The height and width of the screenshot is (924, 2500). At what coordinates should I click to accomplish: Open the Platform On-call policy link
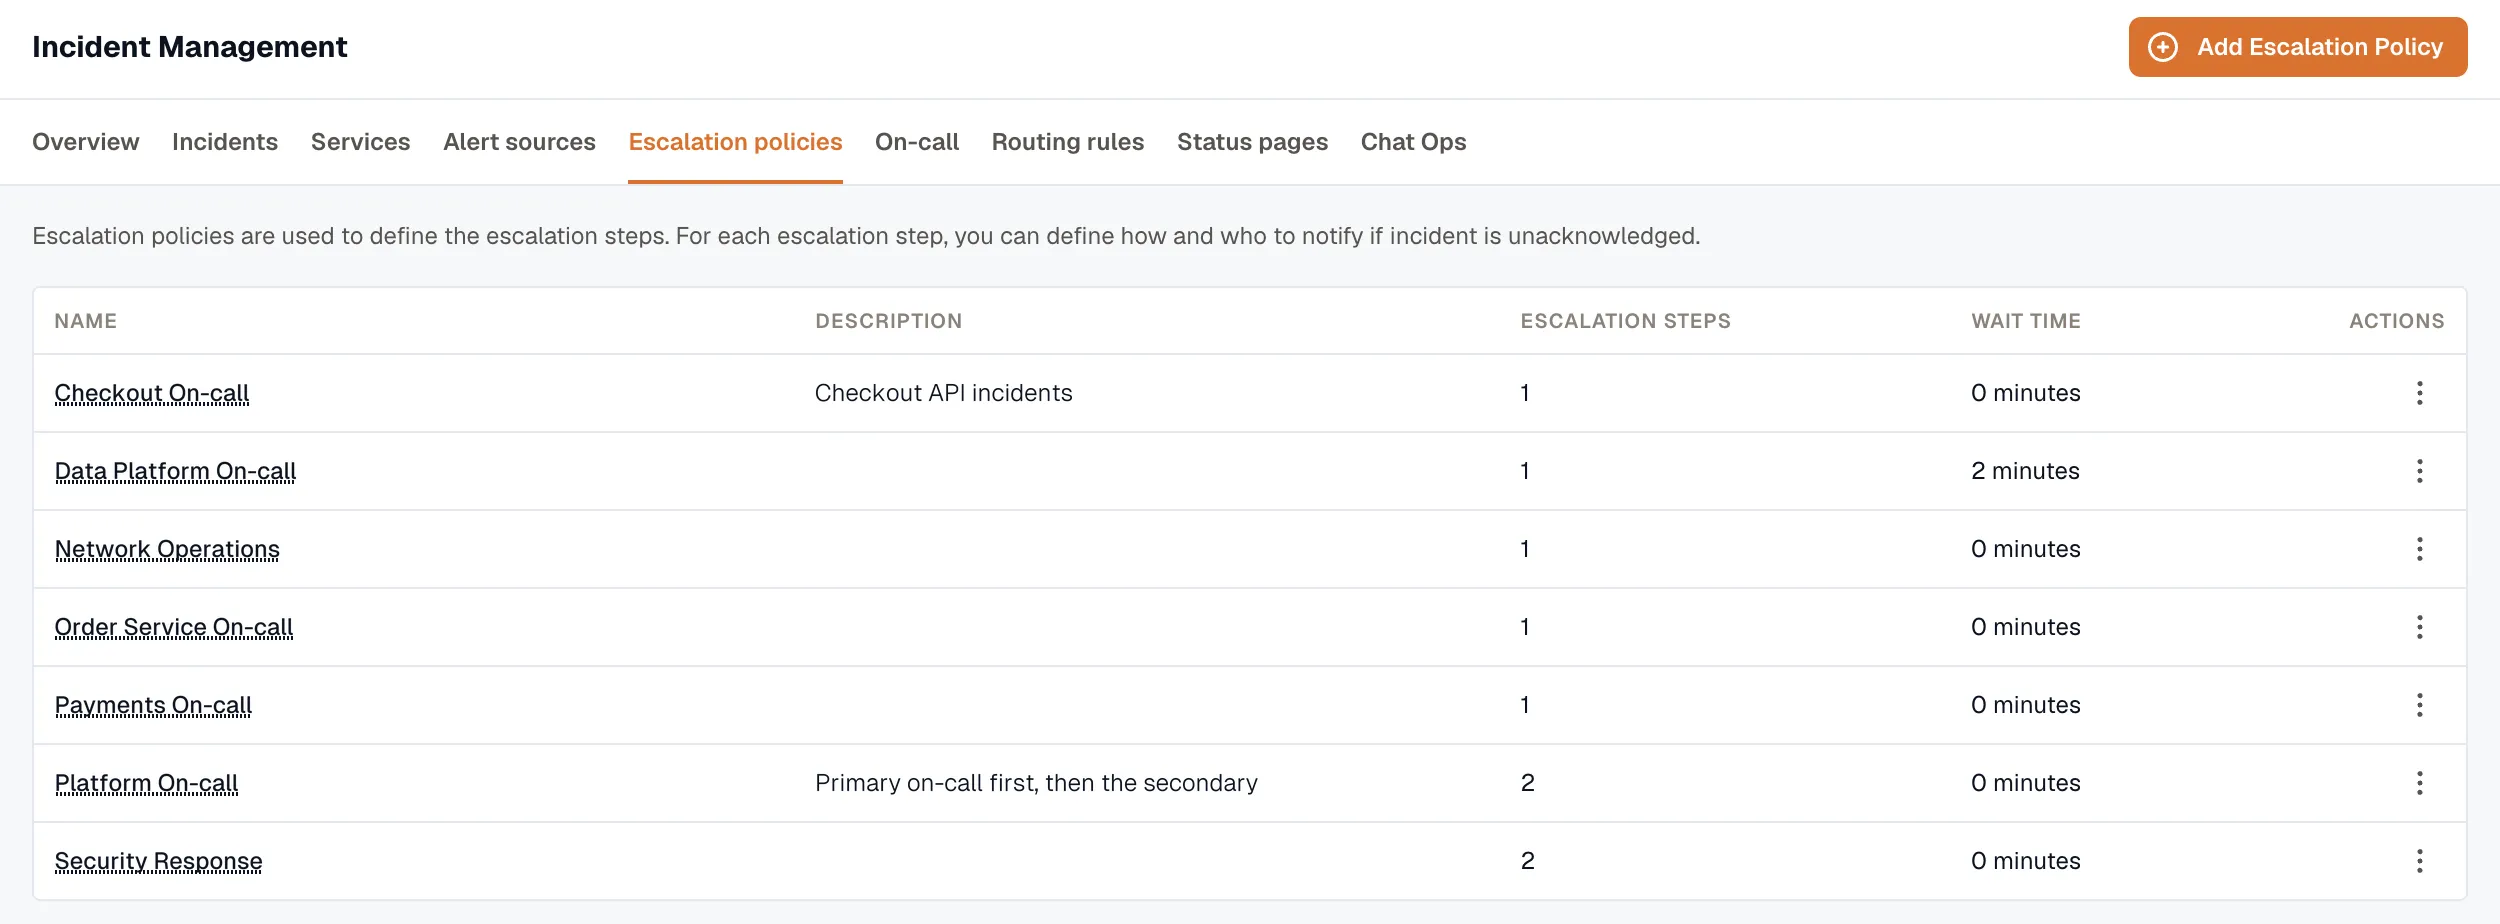coord(146,783)
